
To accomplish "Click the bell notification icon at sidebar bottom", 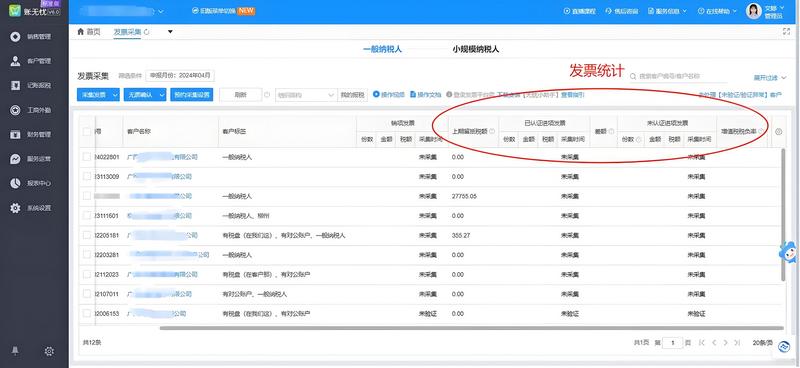I will tap(16, 351).
